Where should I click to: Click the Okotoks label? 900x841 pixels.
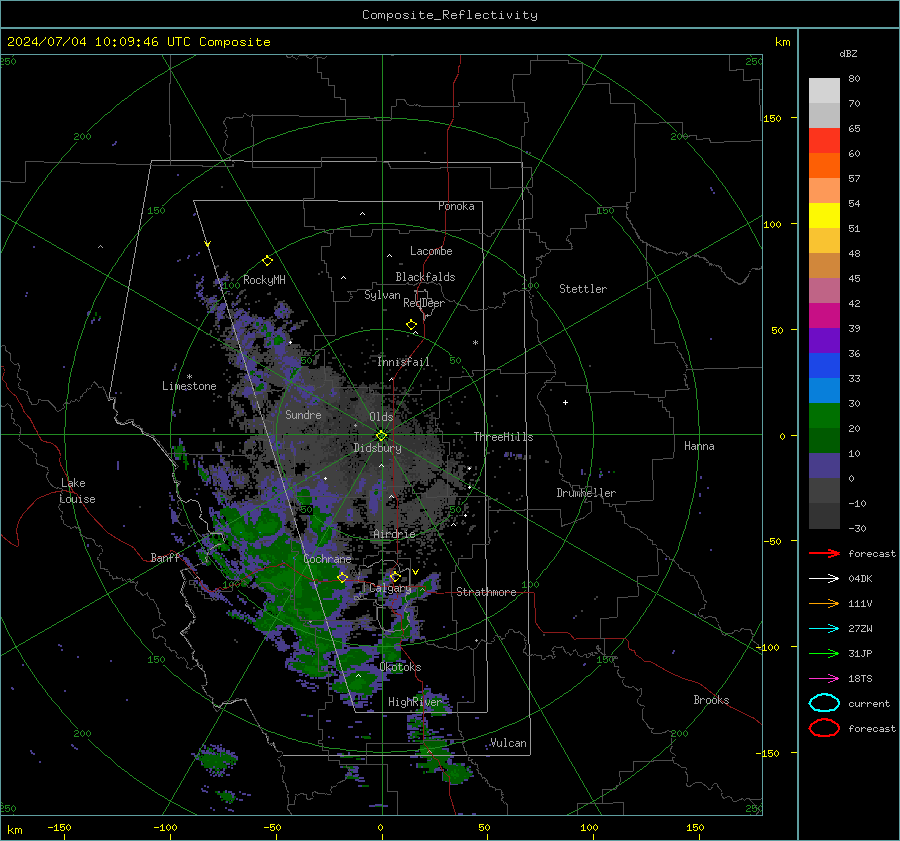(x=400, y=668)
